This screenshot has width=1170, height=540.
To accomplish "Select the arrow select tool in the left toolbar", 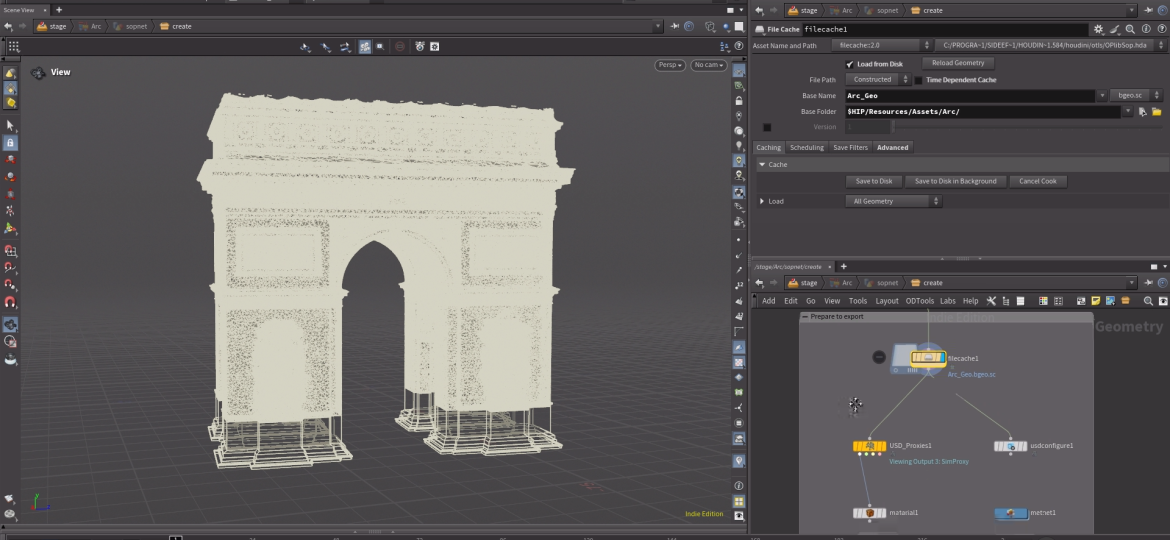I will (x=11, y=126).
